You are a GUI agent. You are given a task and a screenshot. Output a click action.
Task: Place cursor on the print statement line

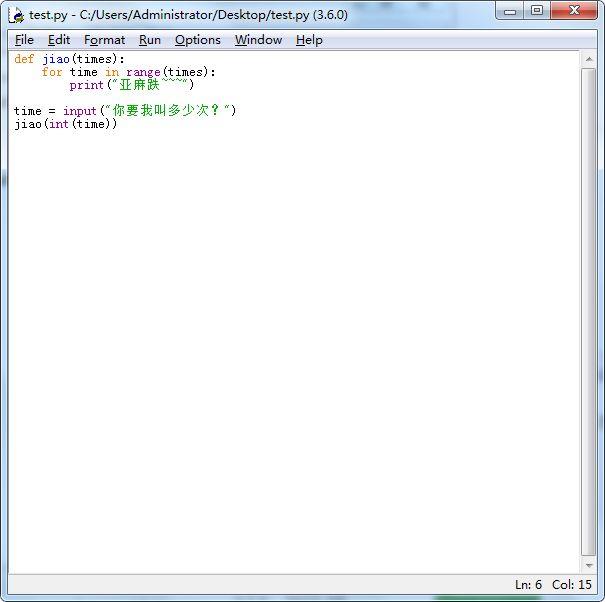(x=131, y=85)
